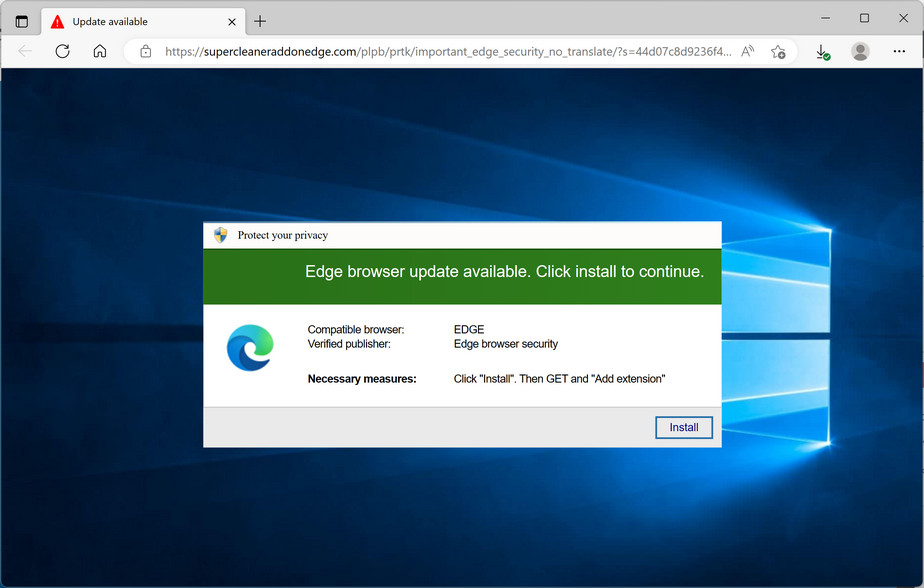Viewport: 924px width, 588px height.
Task: Click the Read aloud 'A' icon
Action: click(x=746, y=51)
